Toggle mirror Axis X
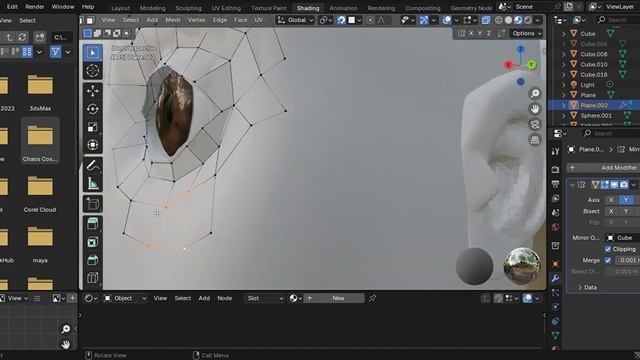 (611, 200)
